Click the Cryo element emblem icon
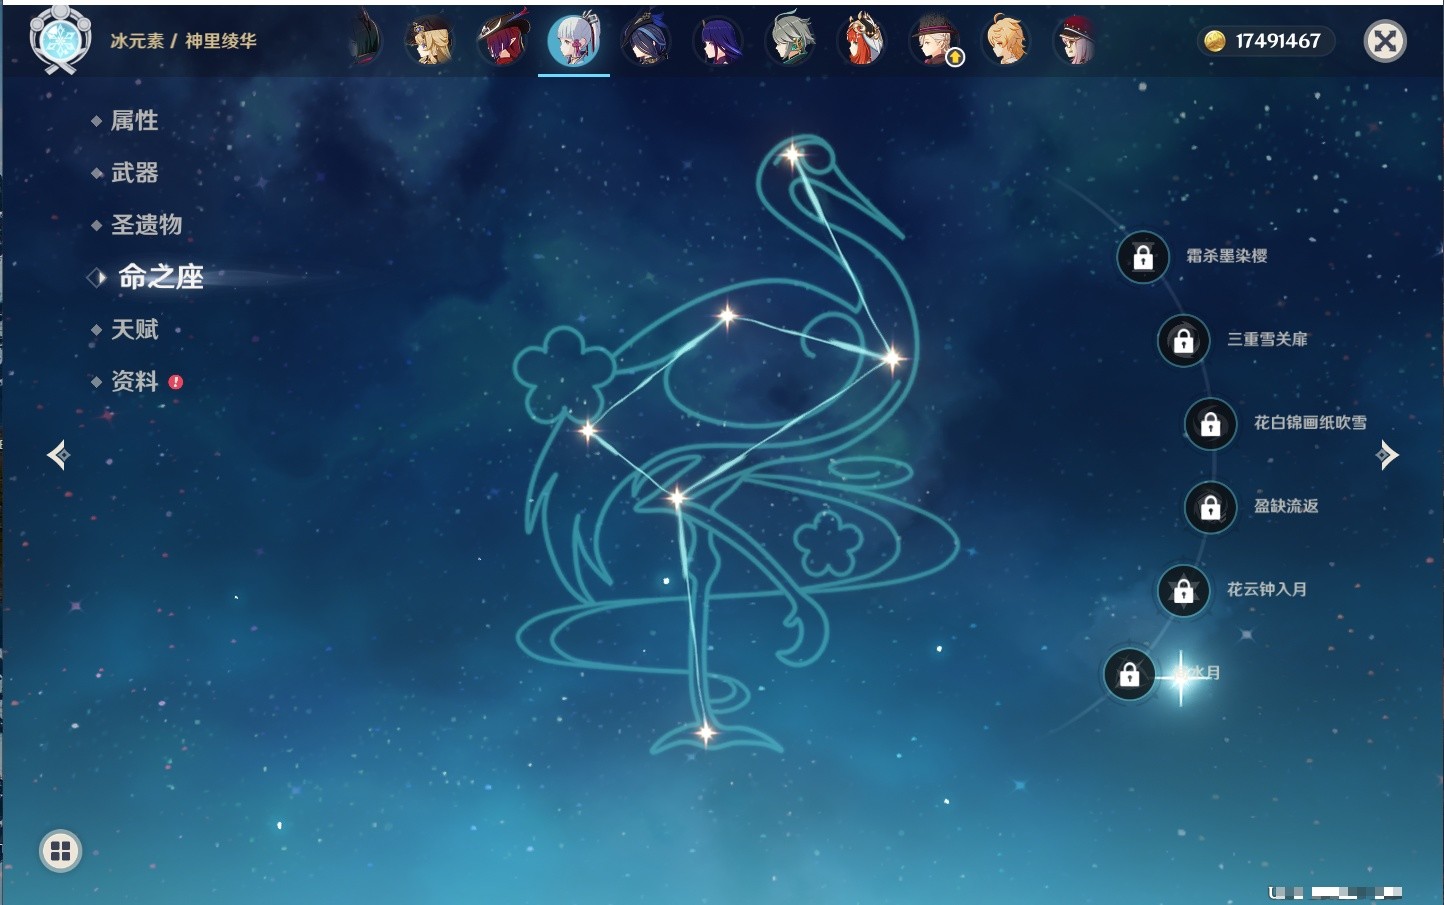 [60, 40]
